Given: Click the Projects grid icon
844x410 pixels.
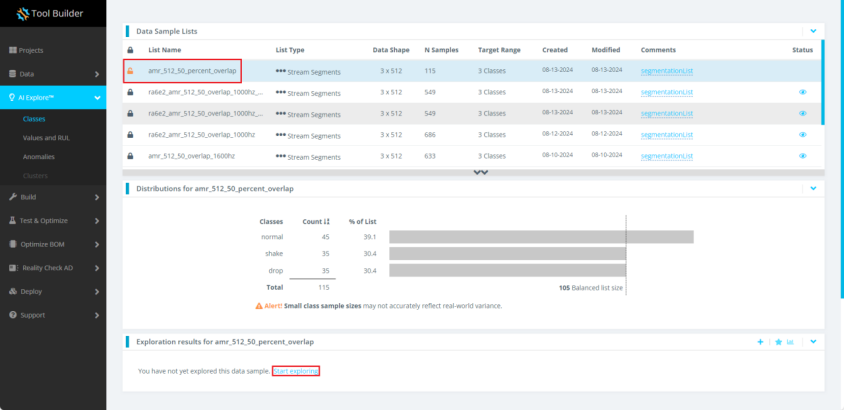Looking at the screenshot, I should [x=13, y=50].
